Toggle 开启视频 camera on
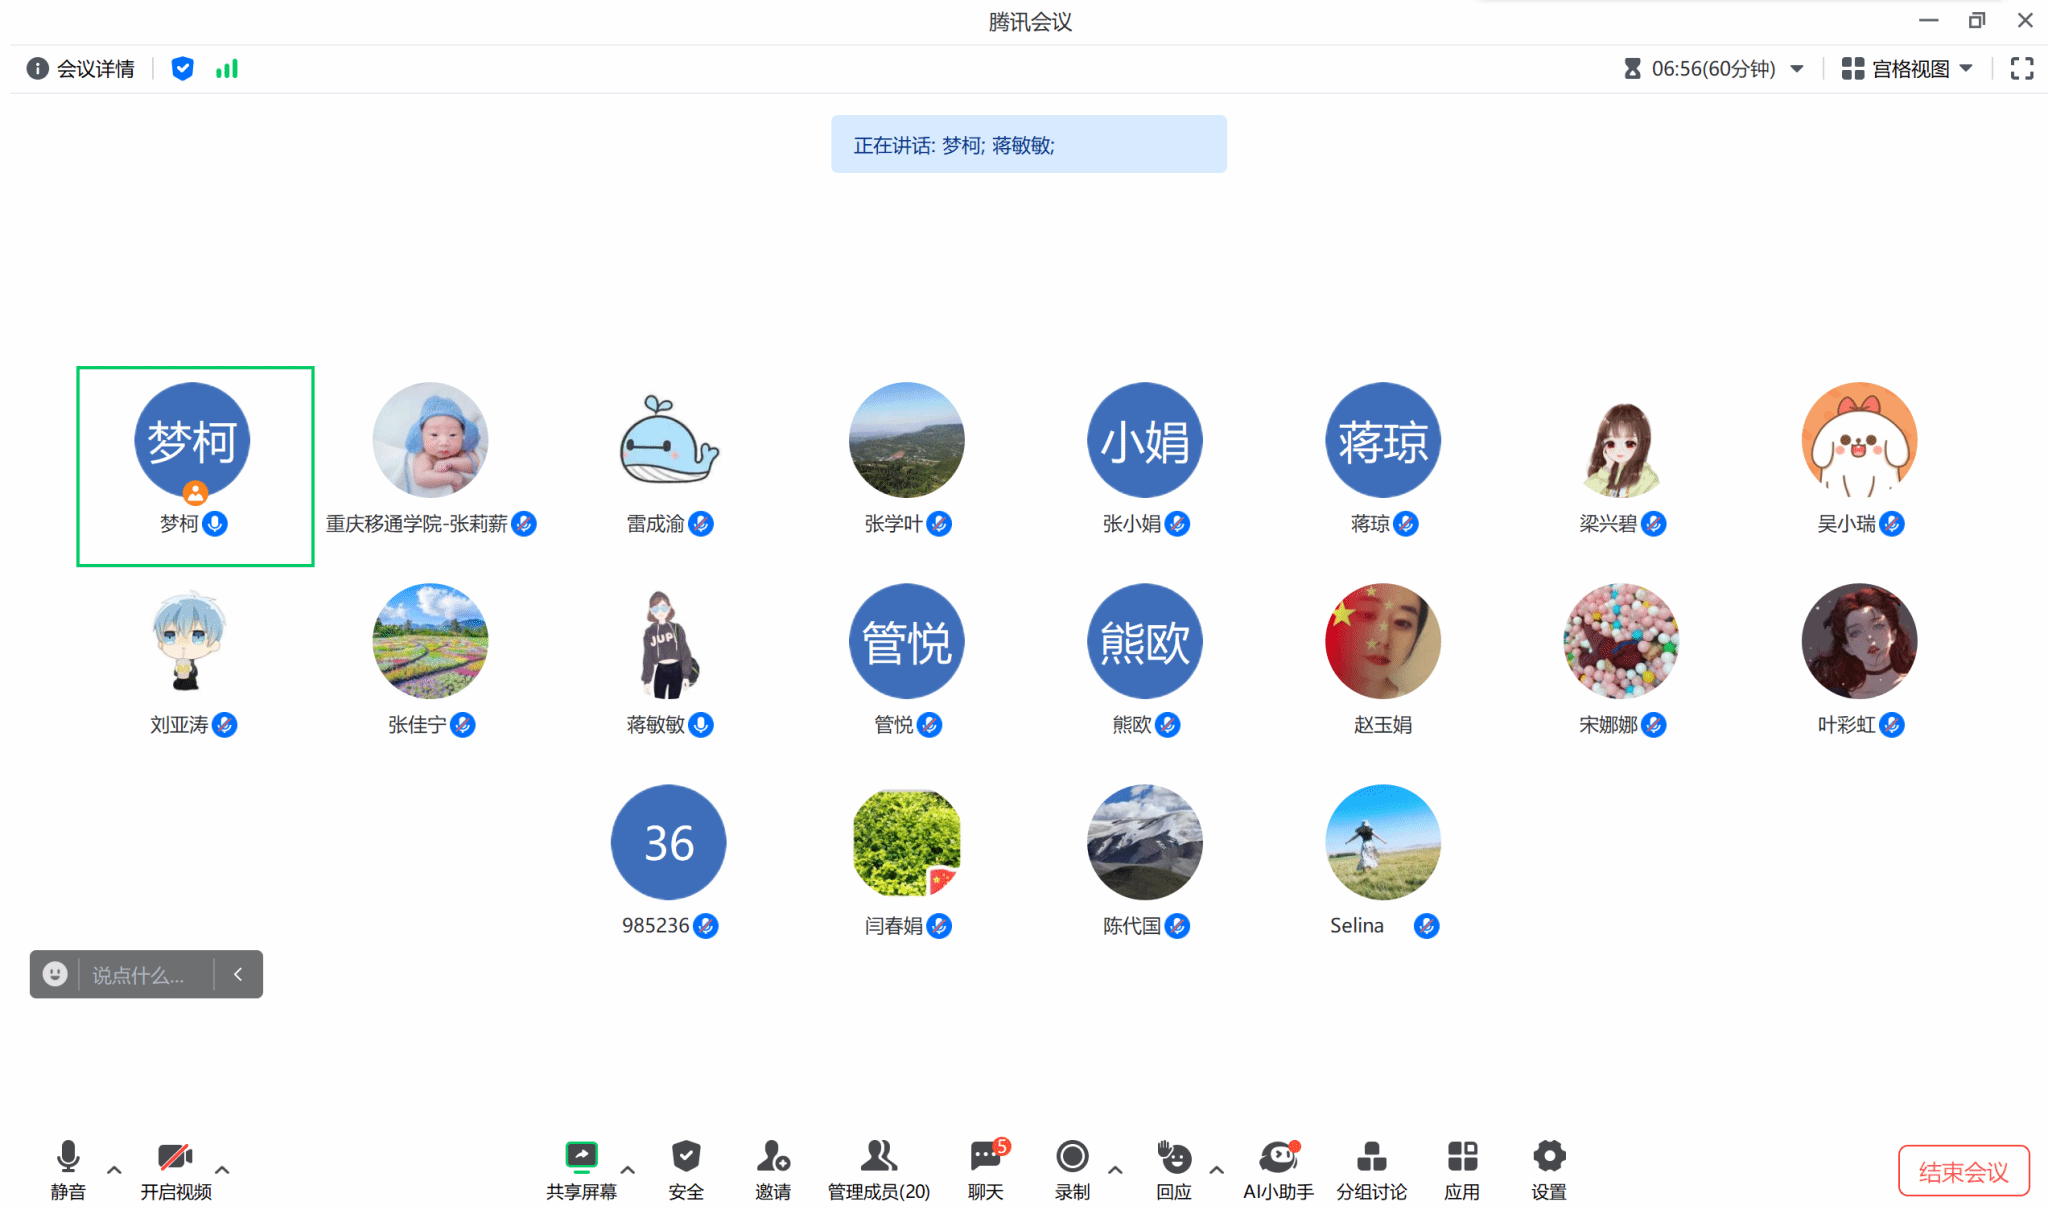Image resolution: width=2048 pixels, height=1210 pixels. 176,1169
